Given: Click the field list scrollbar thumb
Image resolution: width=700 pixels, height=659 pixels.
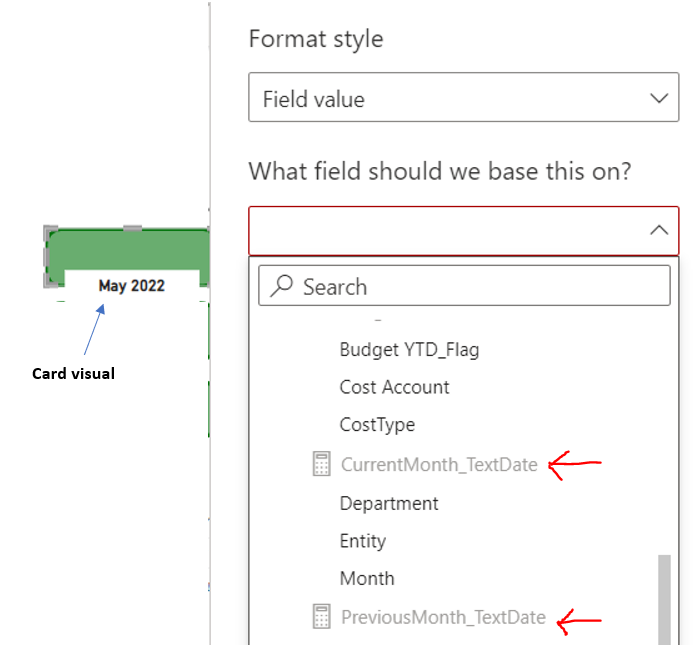Looking at the screenshot, I should (664, 600).
